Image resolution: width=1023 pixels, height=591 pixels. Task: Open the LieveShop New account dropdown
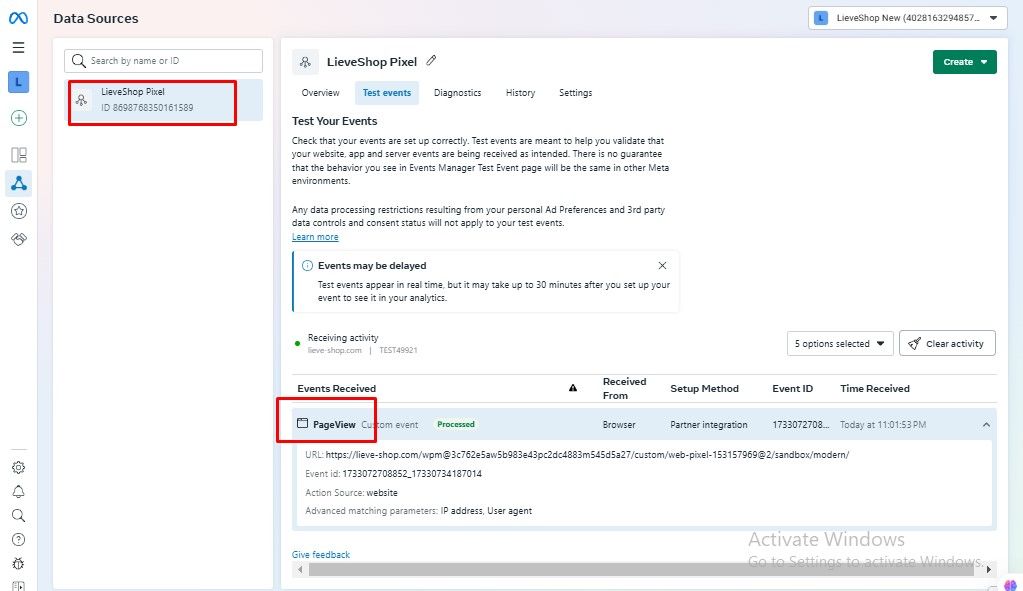pos(908,18)
